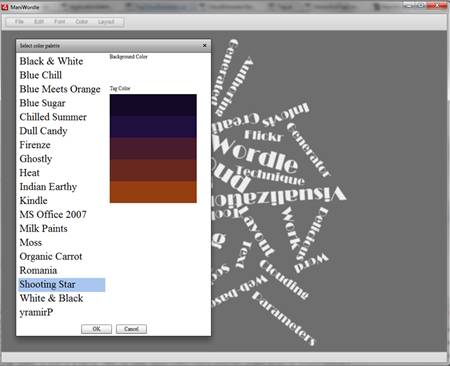Click the maroon tag color swatch
This screenshot has height=366, width=450.
(x=153, y=148)
